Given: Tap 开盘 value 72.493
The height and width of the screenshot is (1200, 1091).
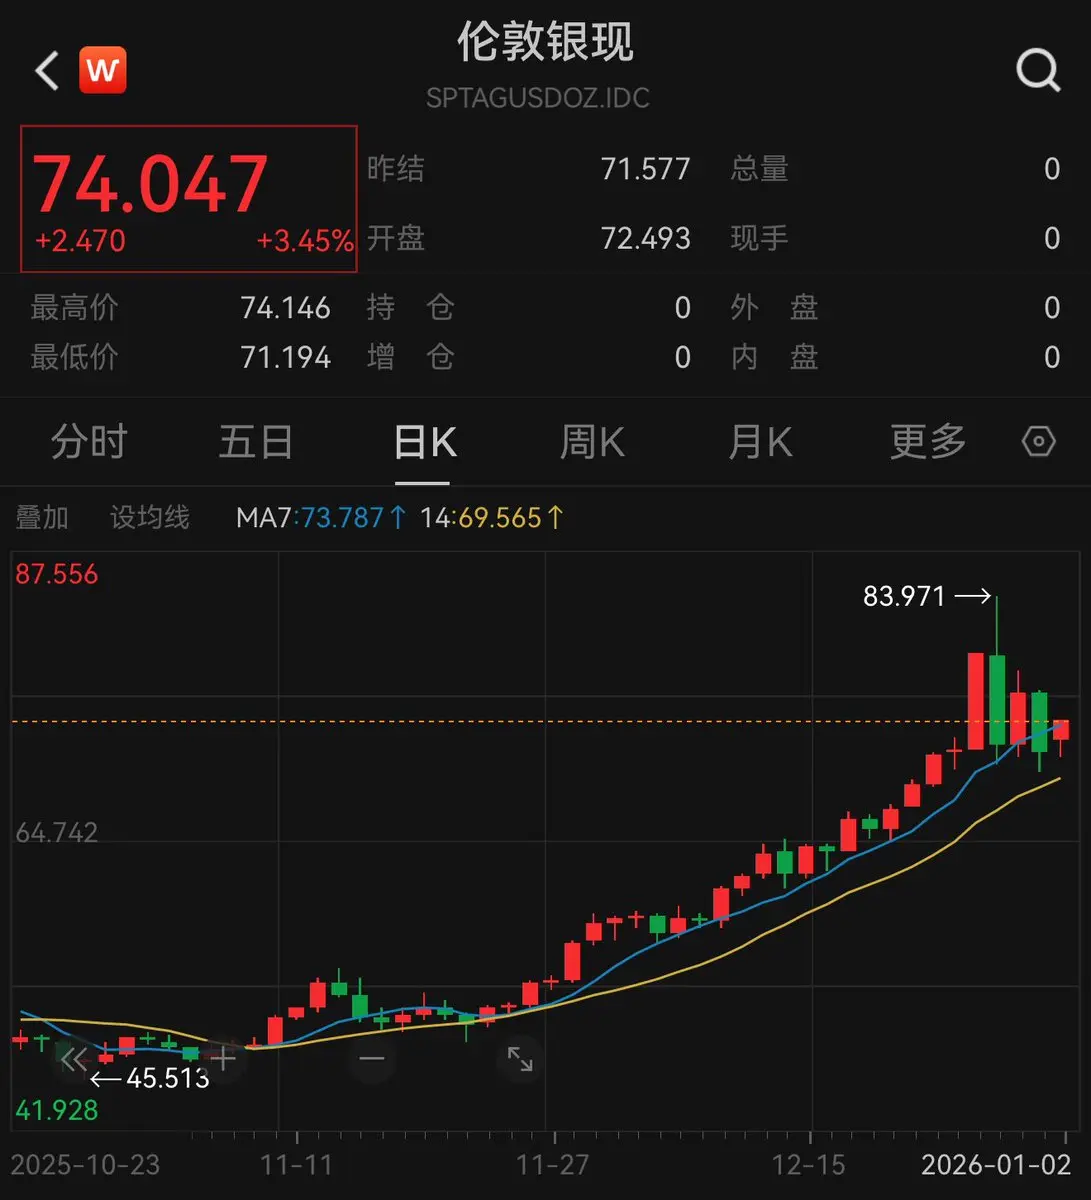Looking at the screenshot, I should tap(645, 238).
